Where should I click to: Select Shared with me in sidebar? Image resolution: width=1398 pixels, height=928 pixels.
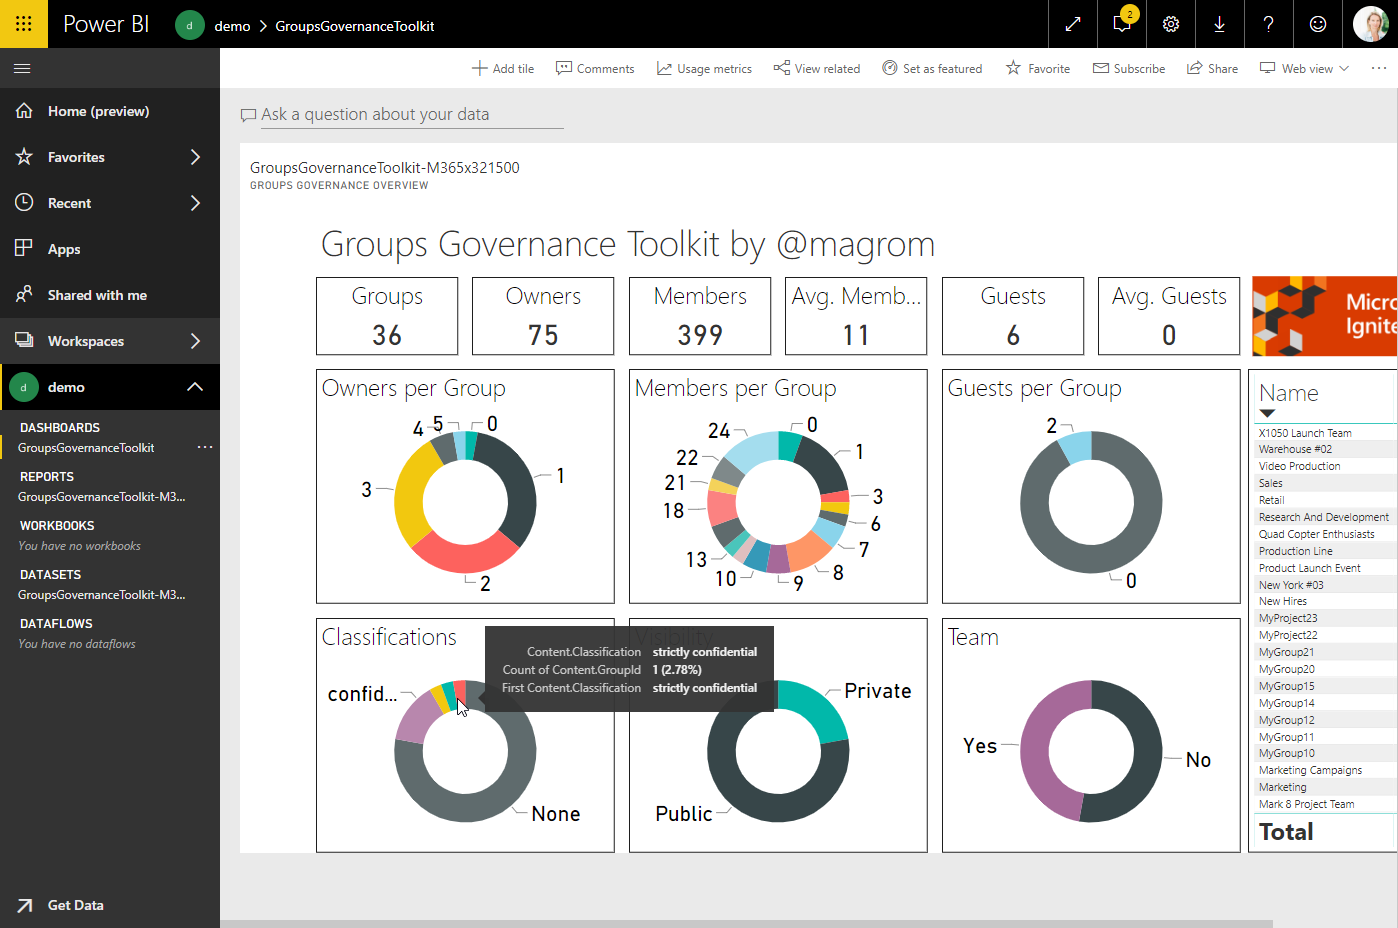tap(97, 295)
